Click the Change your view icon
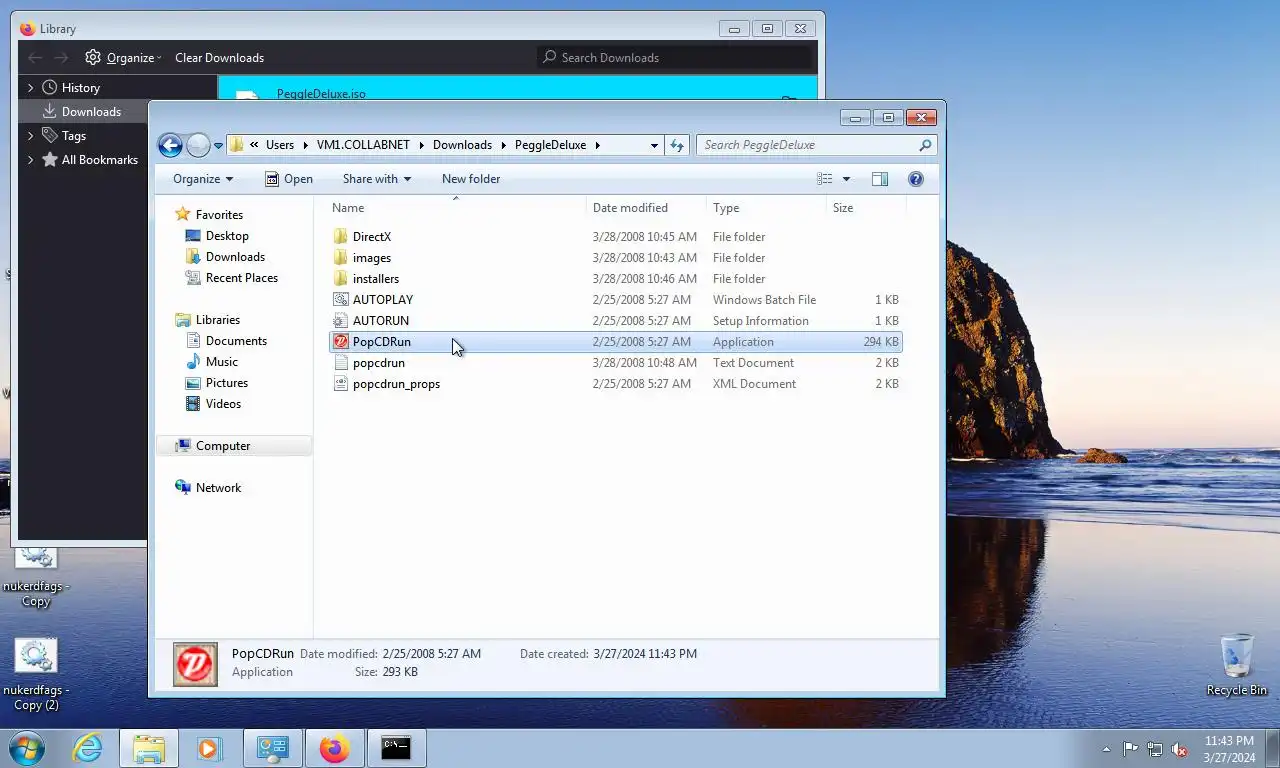 point(825,179)
